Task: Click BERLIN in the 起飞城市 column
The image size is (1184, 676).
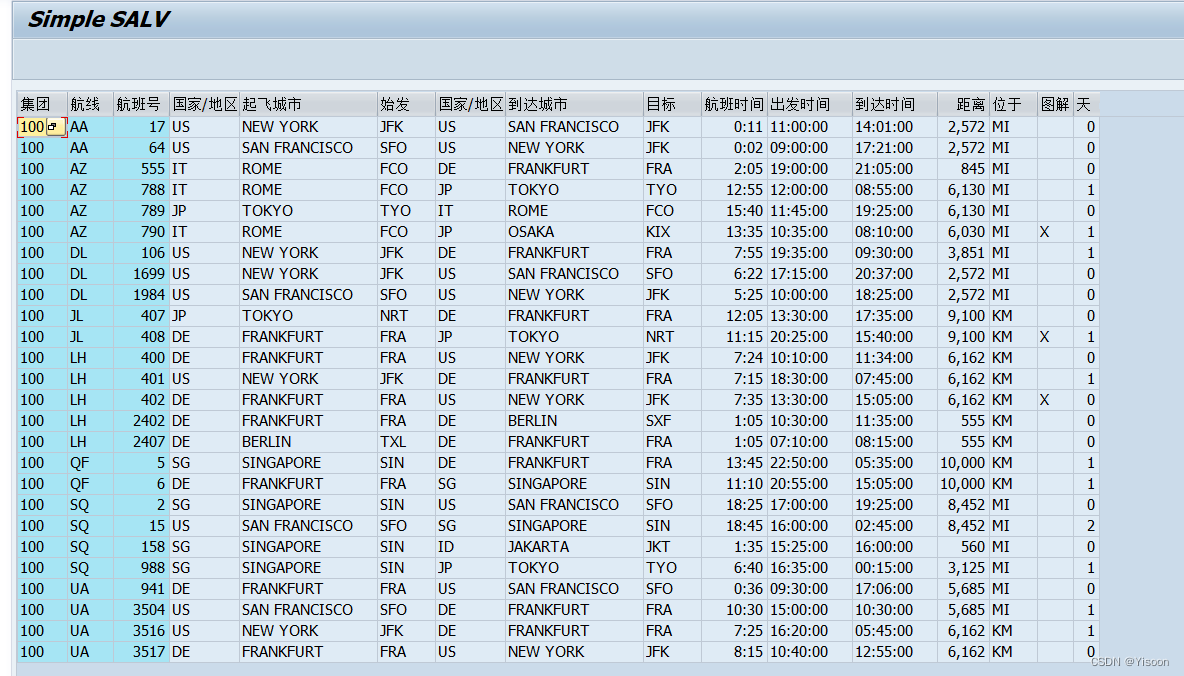Action: [308, 442]
